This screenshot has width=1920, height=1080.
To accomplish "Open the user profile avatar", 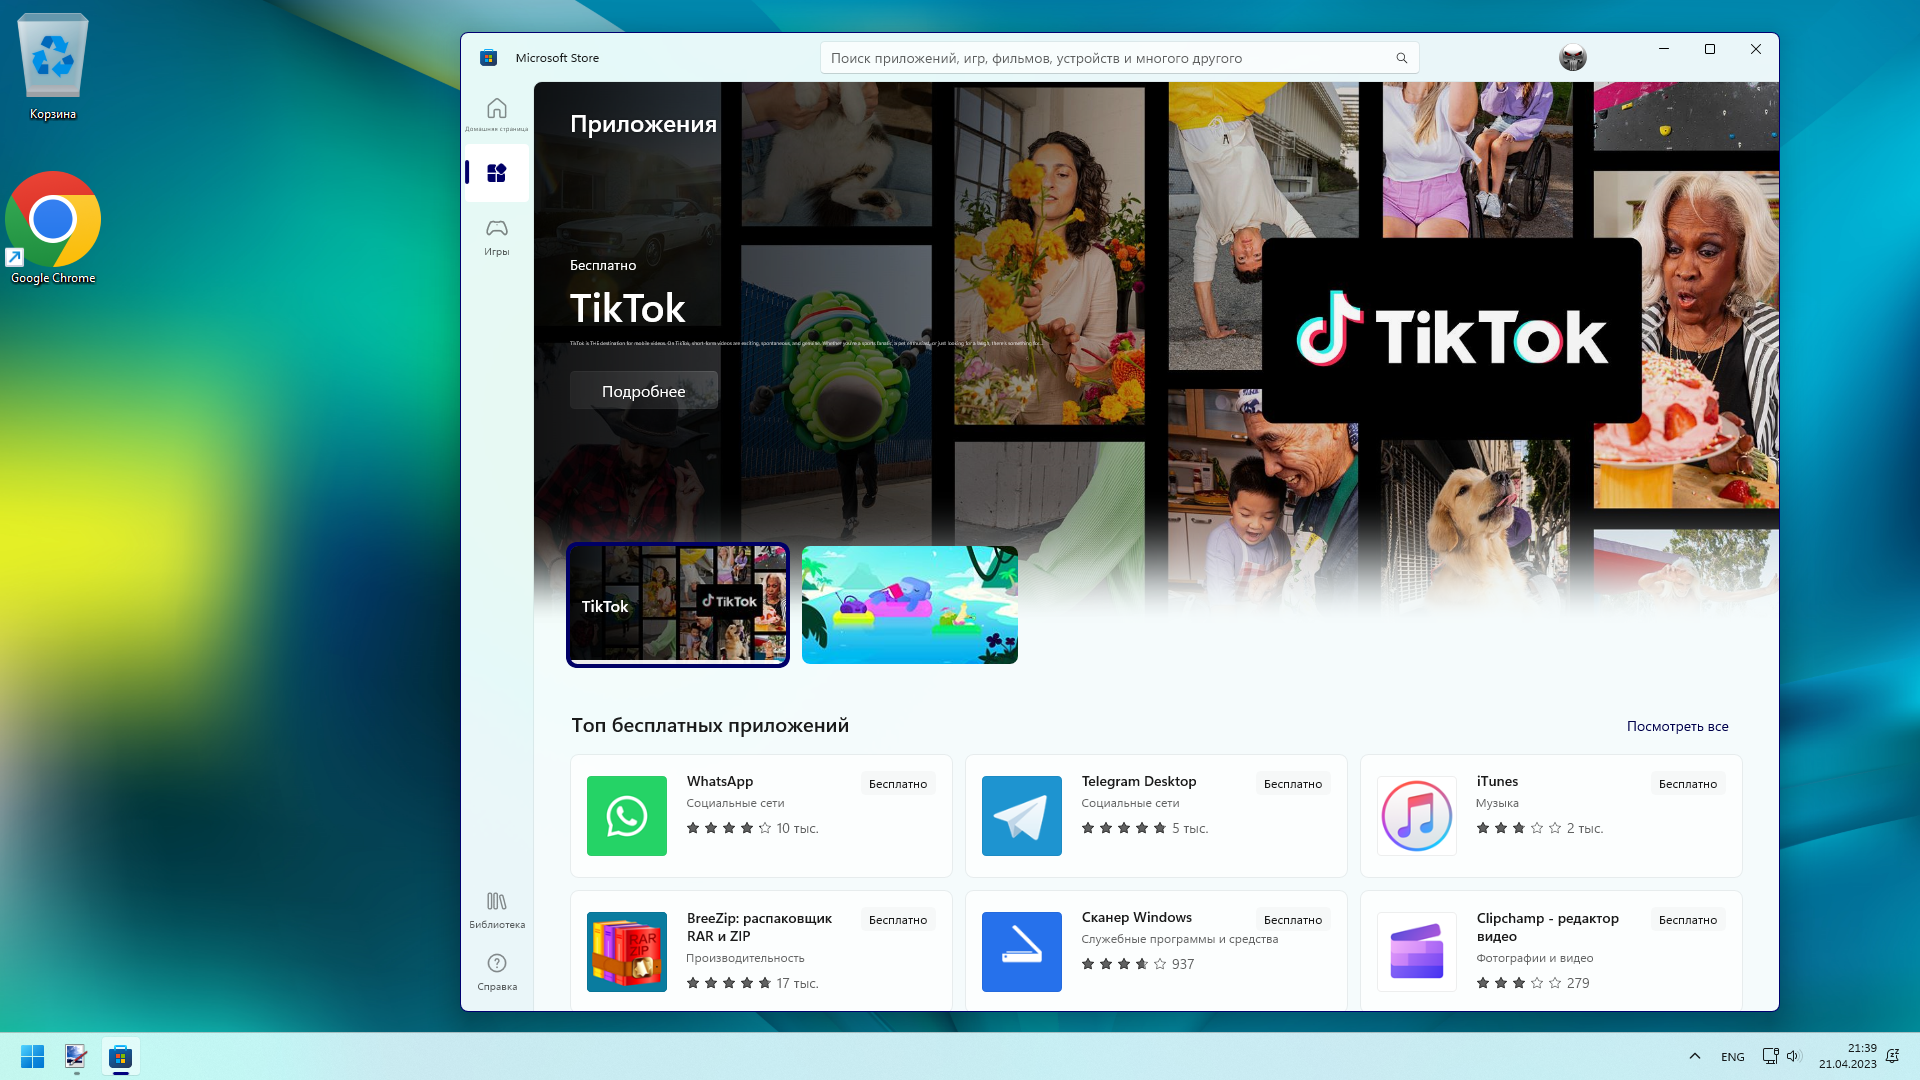I will pos(1573,58).
